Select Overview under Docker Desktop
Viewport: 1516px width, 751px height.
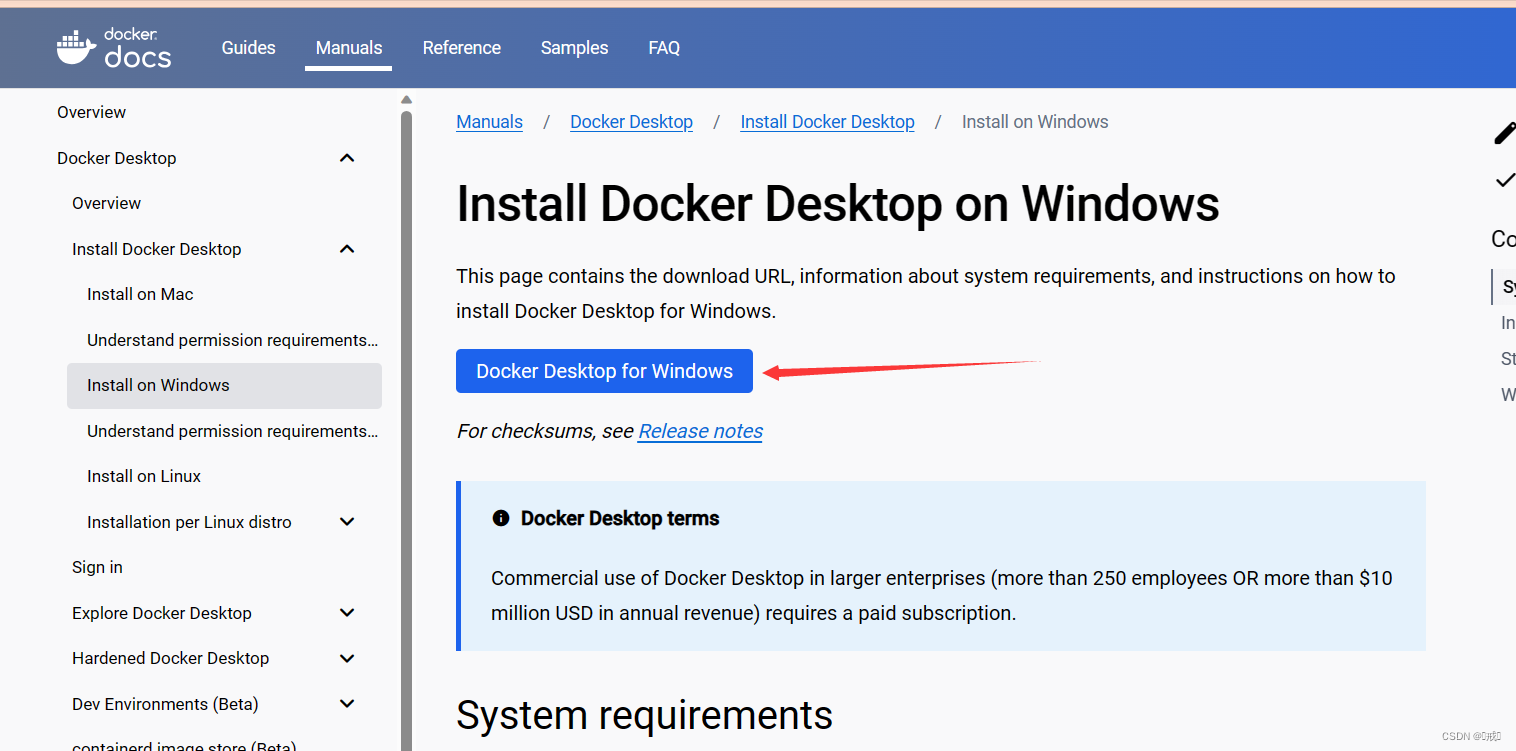tap(106, 203)
